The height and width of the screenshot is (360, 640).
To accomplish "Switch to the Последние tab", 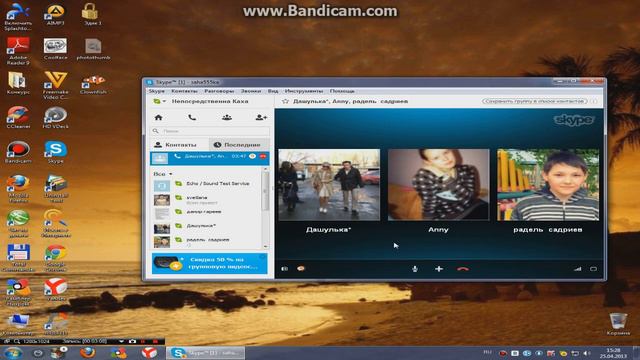I will (239, 144).
